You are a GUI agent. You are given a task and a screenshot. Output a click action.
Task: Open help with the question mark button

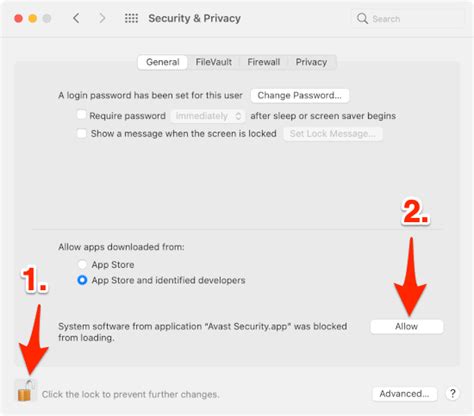point(452,394)
